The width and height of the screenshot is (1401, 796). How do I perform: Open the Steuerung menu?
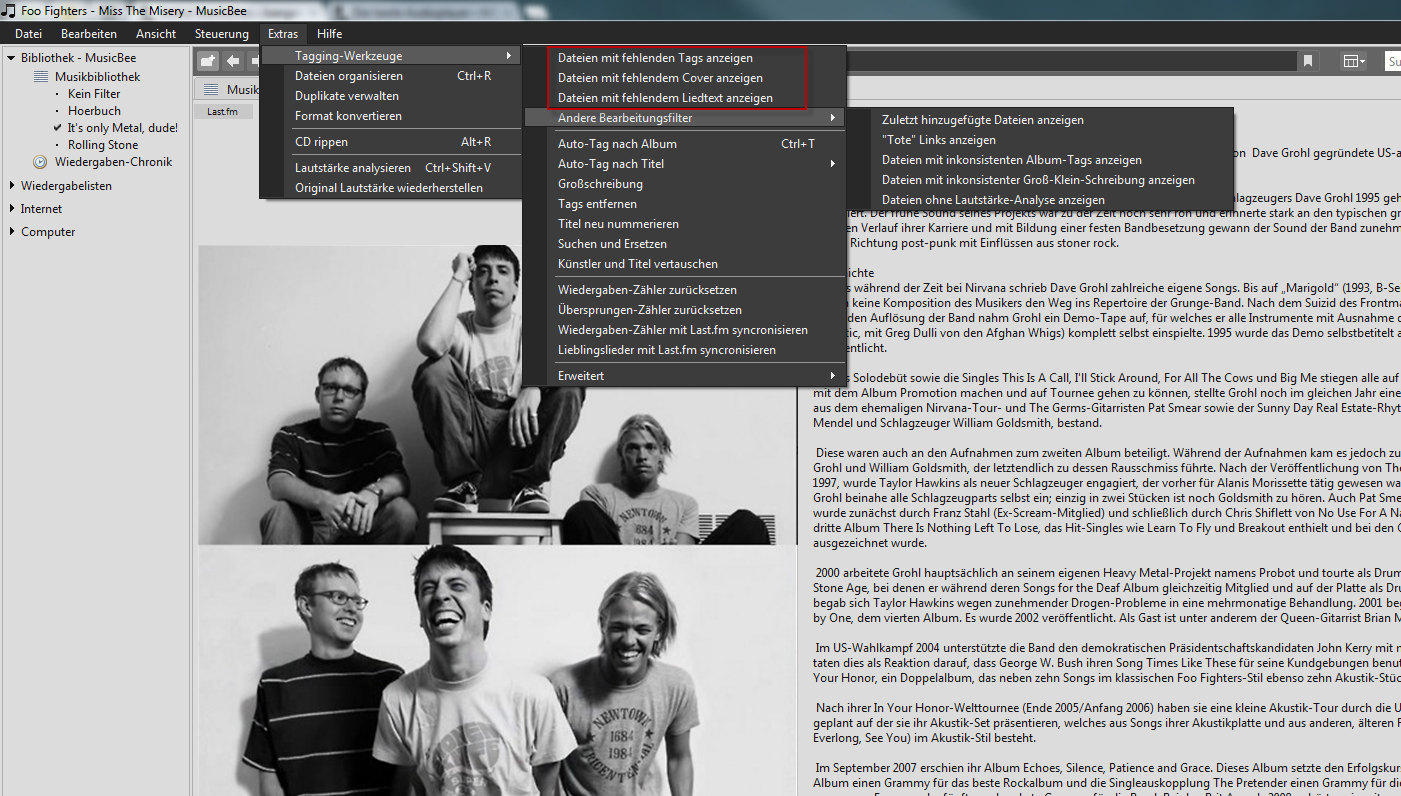[x=222, y=34]
